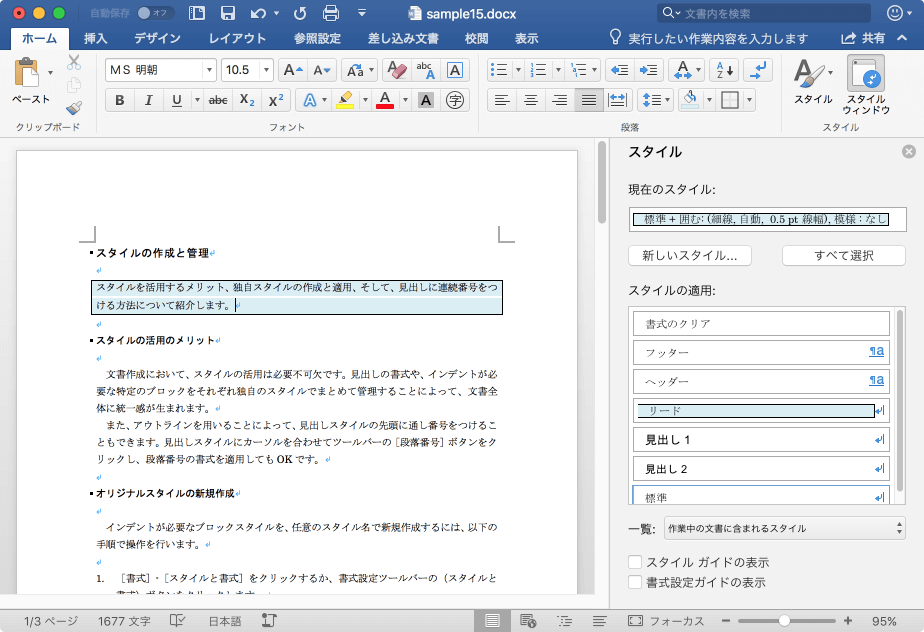Viewport: 924px width, 632px height.
Task: Click the strikethrough button
Action: 218,100
